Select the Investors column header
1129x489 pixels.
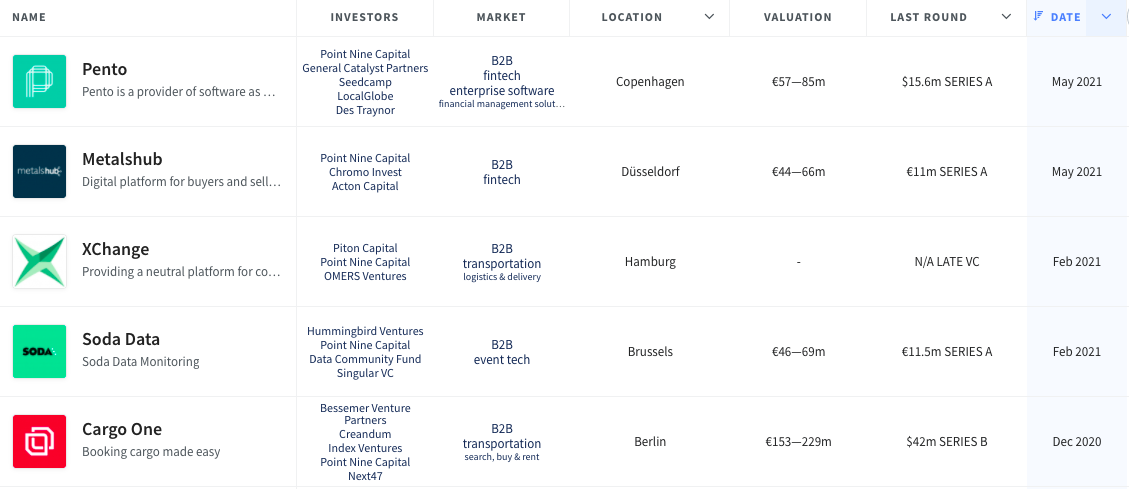[364, 17]
